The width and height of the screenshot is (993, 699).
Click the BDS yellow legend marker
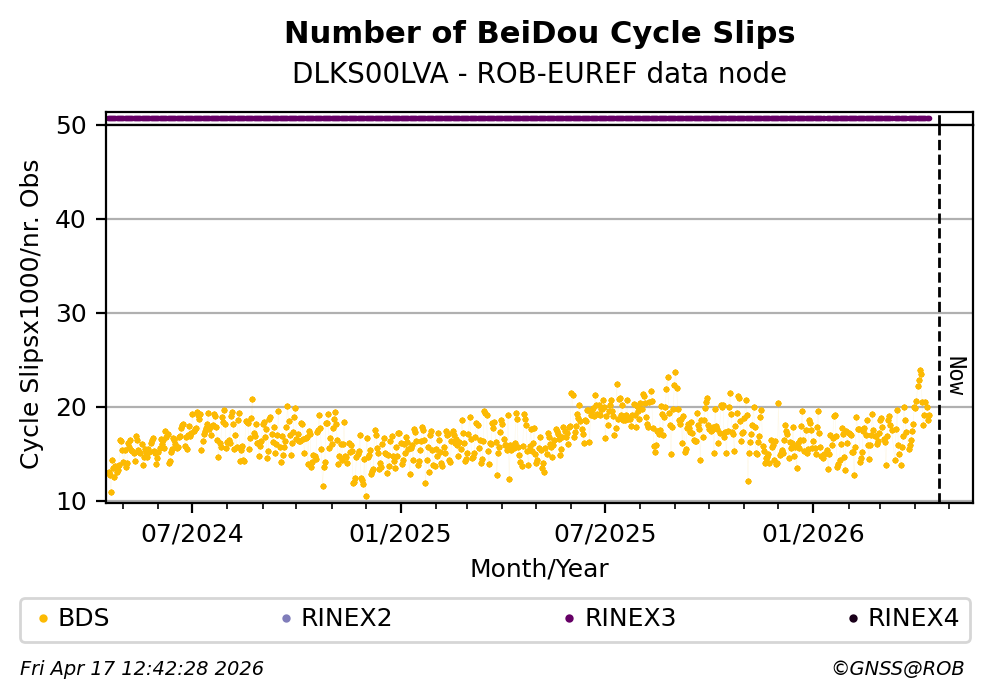click(x=43, y=619)
